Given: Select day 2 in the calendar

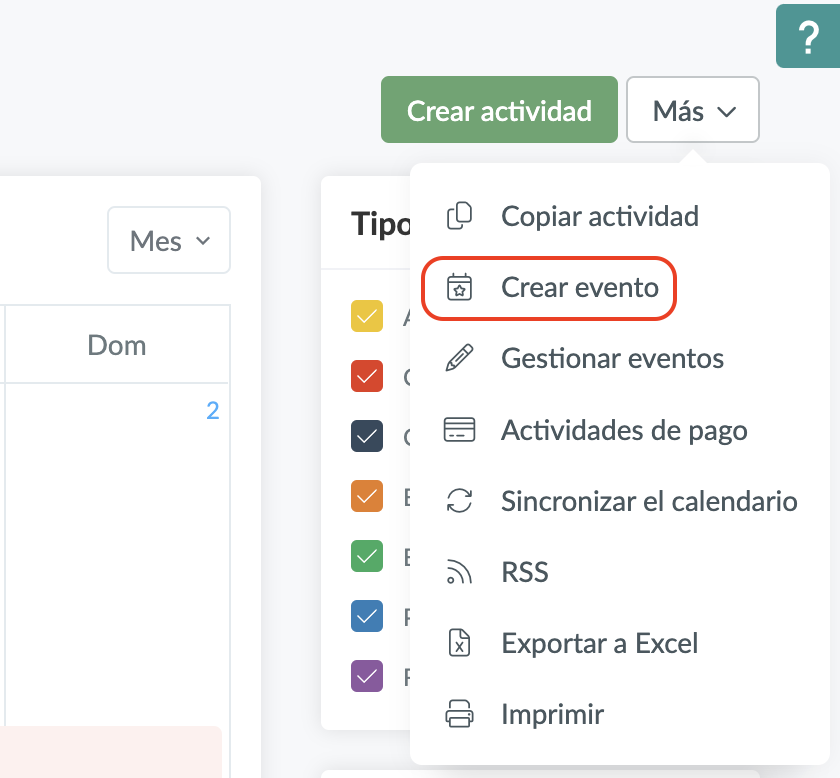Looking at the screenshot, I should coord(212,410).
